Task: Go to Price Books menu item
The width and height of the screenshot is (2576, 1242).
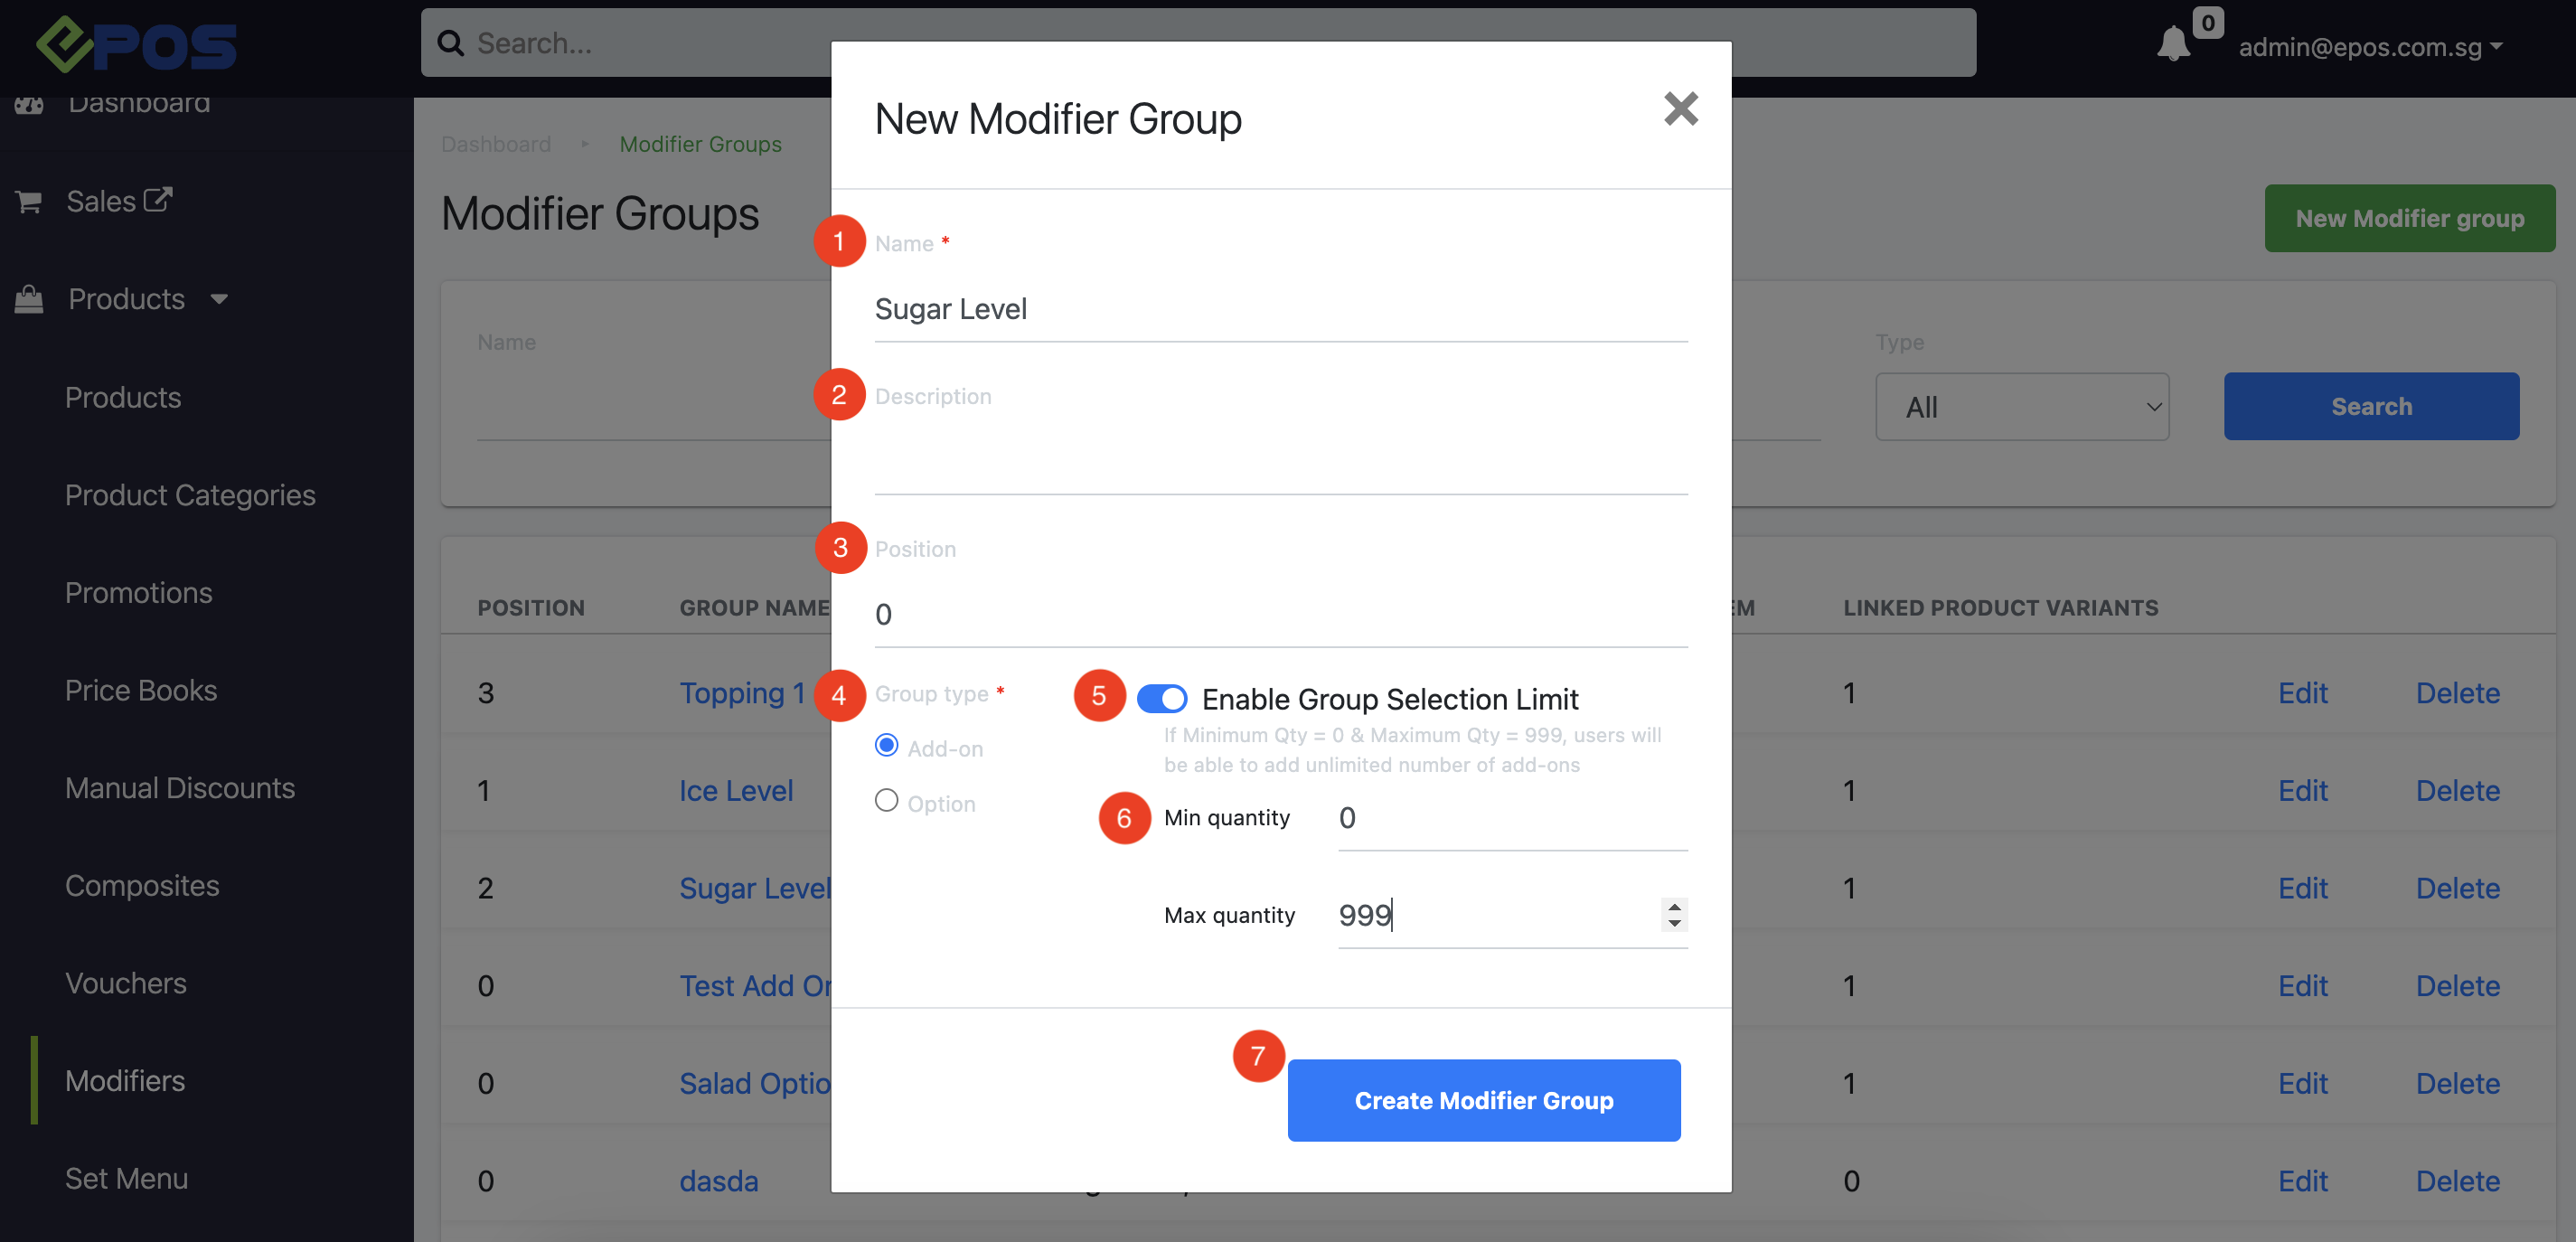Action: click(x=141, y=690)
